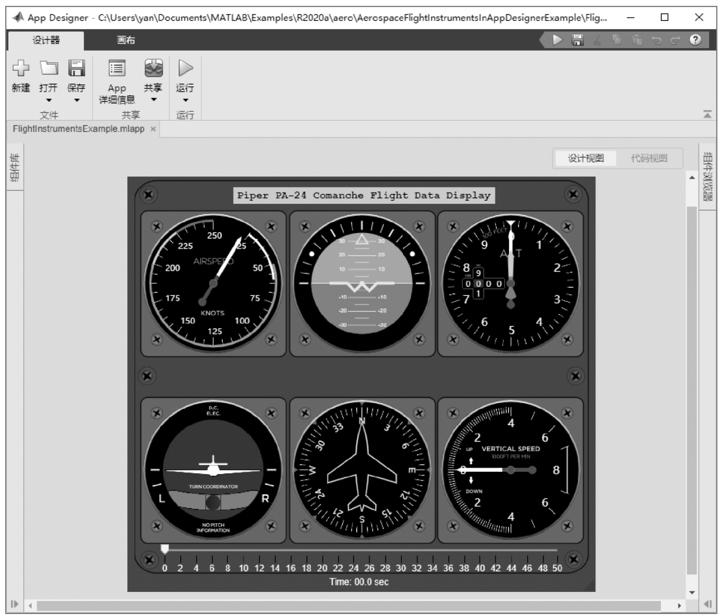Switch to Design View (设计视图)
The width and height of the screenshot is (720, 616).
pos(585,158)
